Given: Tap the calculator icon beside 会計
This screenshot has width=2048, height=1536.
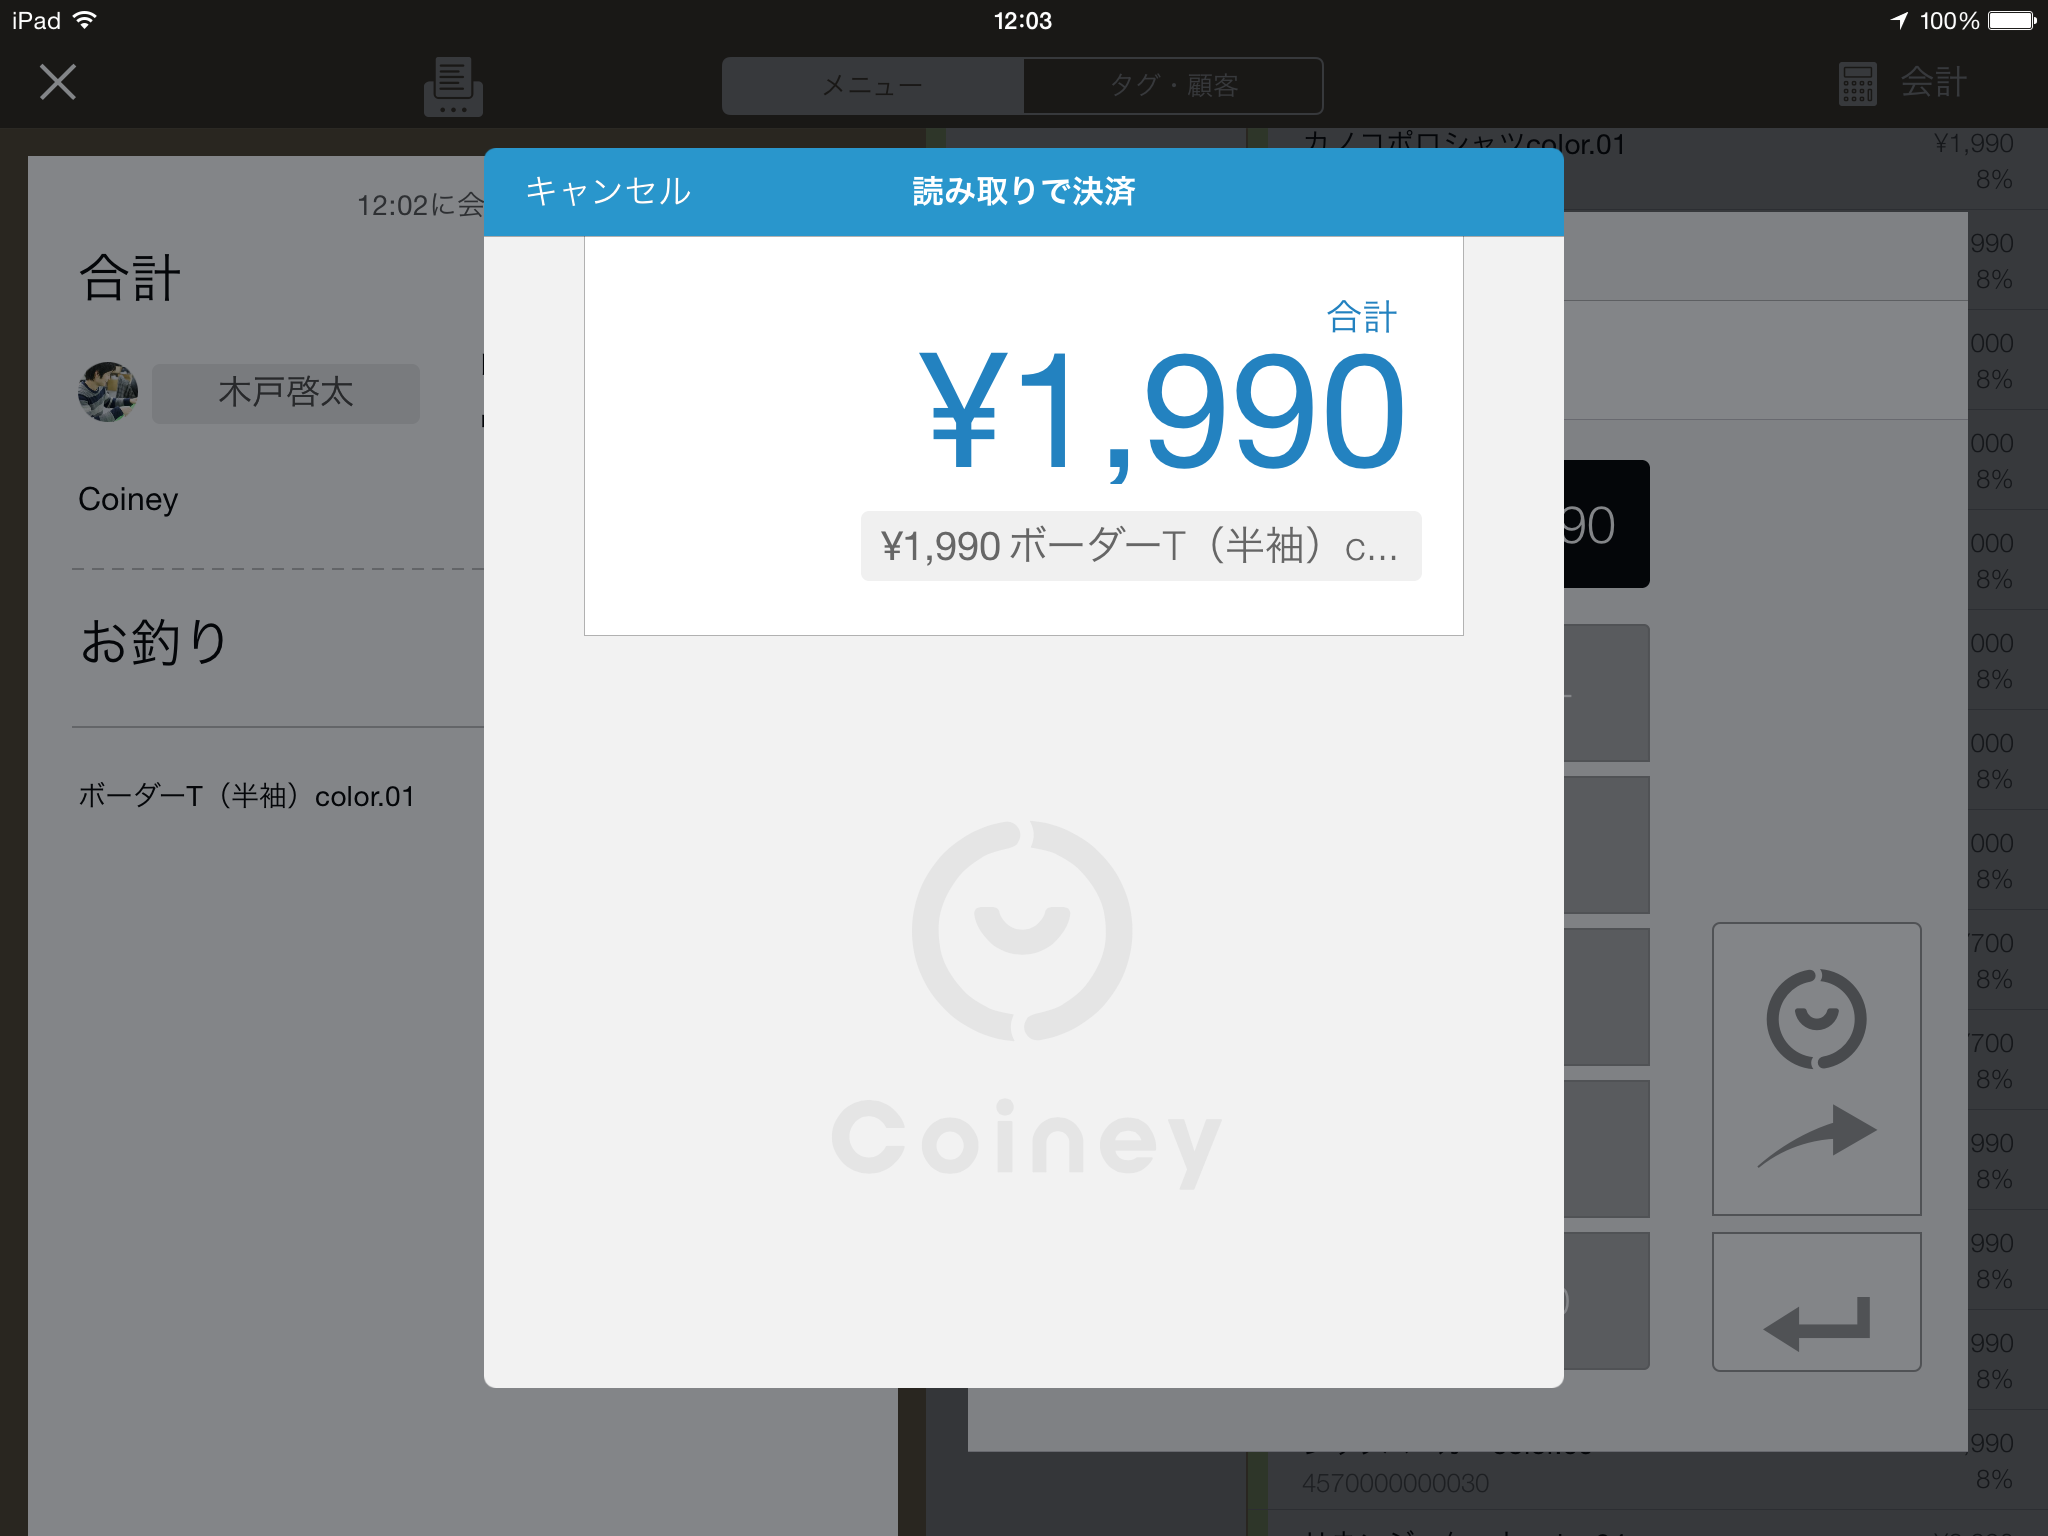Looking at the screenshot, I should tap(1857, 84).
